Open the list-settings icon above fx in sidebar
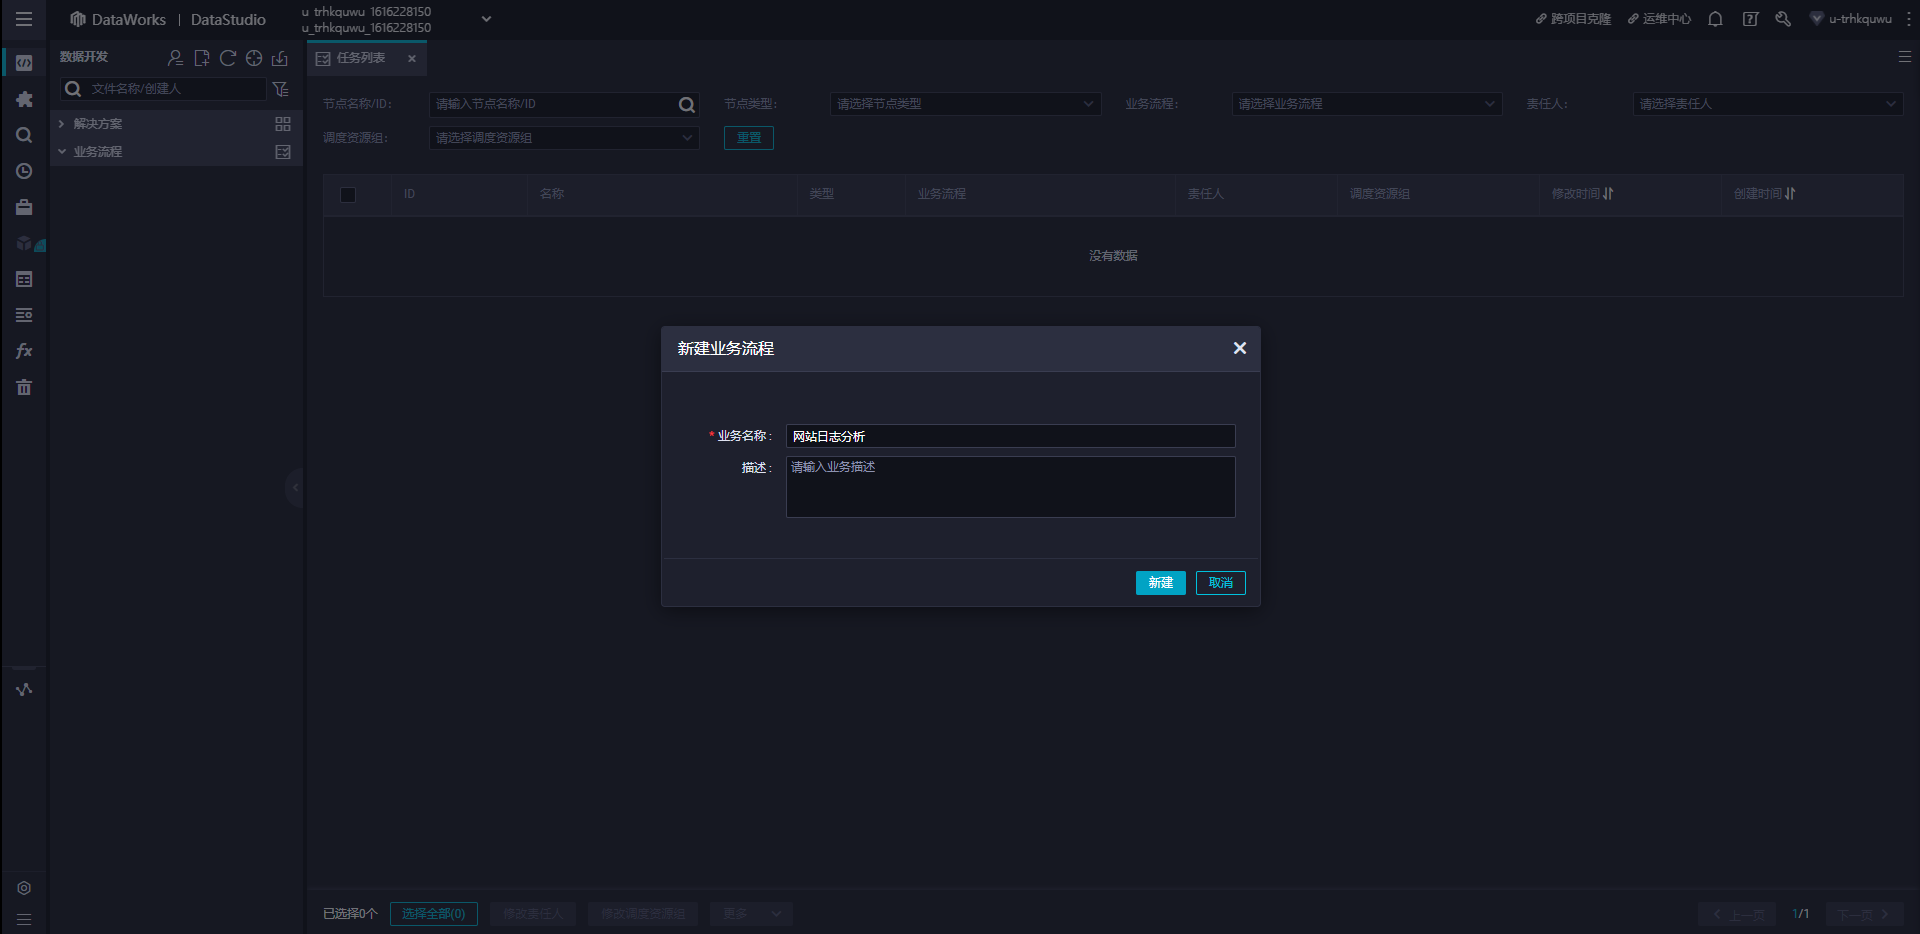1920x934 pixels. pyautogui.click(x=24, y=315)
